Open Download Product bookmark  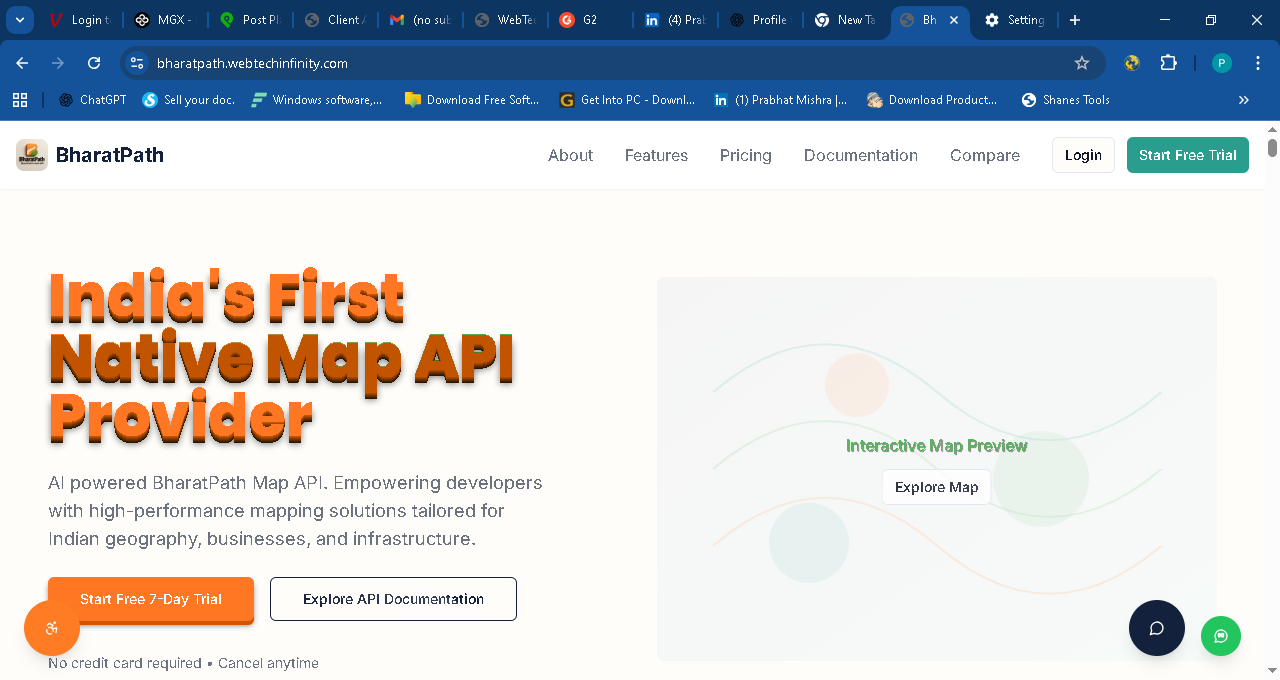932,100
